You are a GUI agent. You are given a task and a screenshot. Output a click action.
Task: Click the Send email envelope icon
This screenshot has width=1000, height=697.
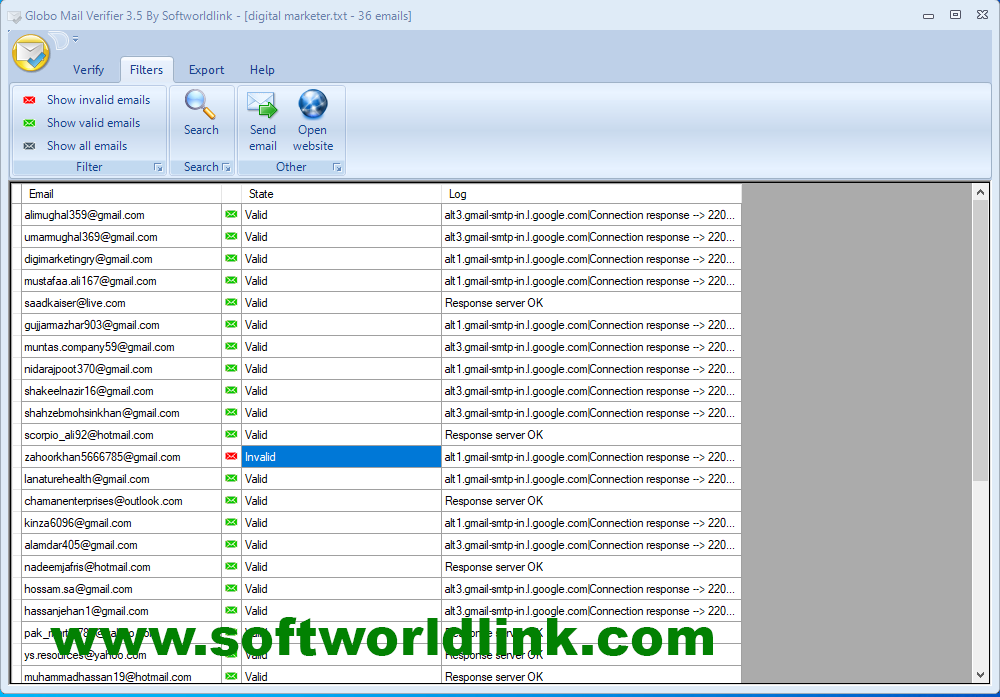262,105
